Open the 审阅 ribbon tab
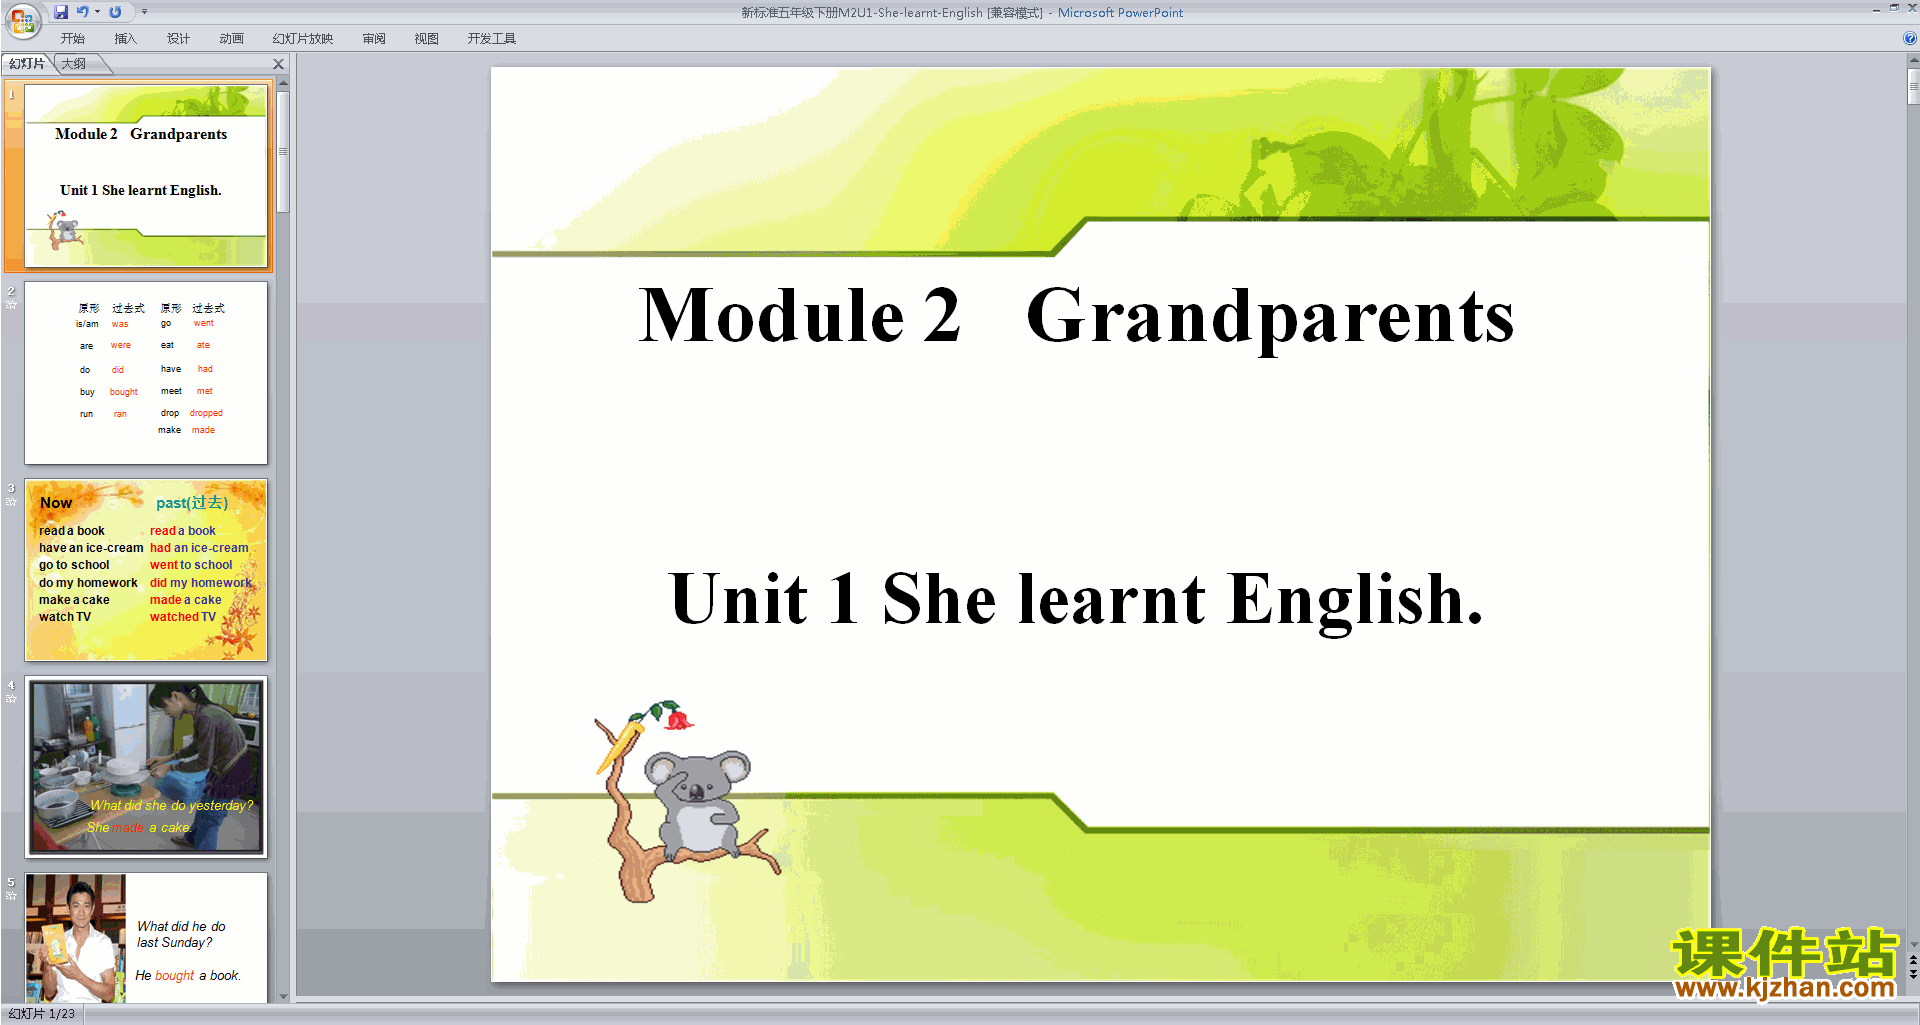The width and height of the screenshot is (1920, 1025). 374,39
